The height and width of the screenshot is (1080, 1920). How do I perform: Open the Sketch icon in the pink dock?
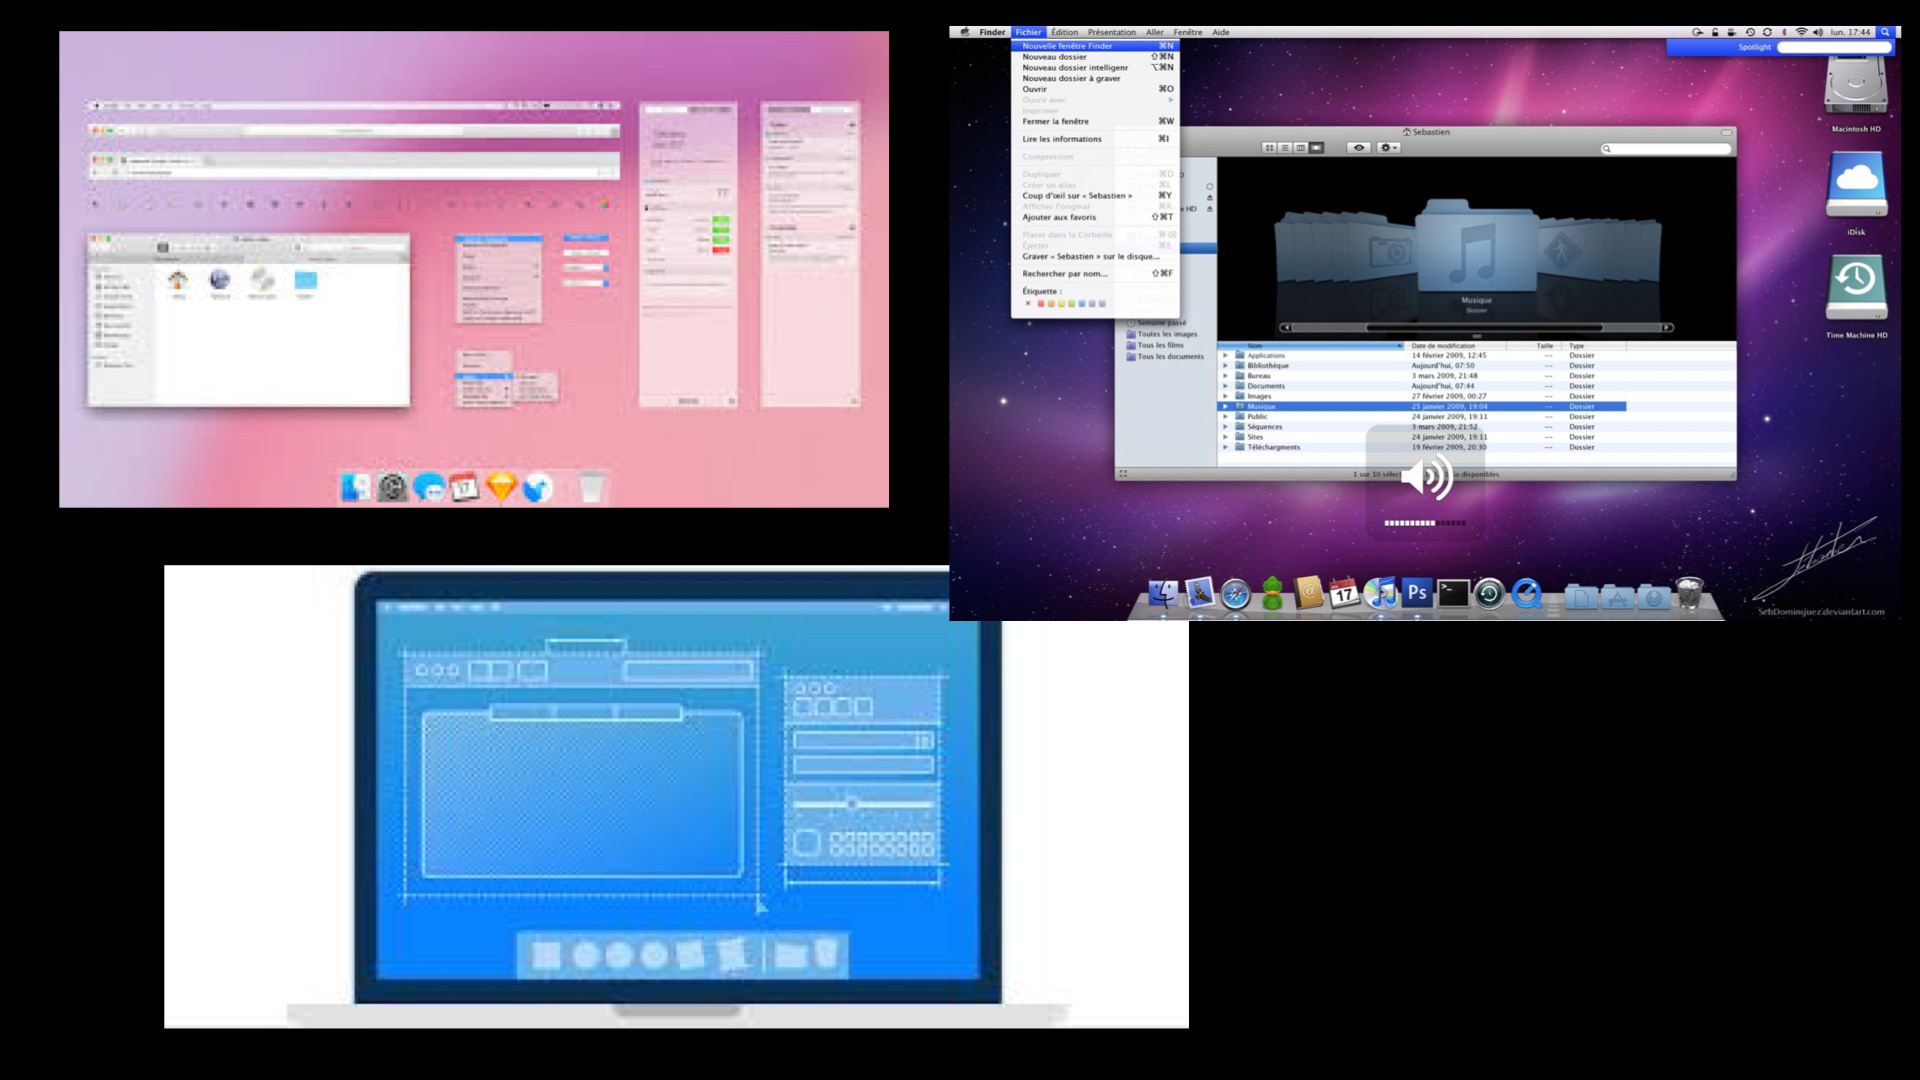coord(501,487)
